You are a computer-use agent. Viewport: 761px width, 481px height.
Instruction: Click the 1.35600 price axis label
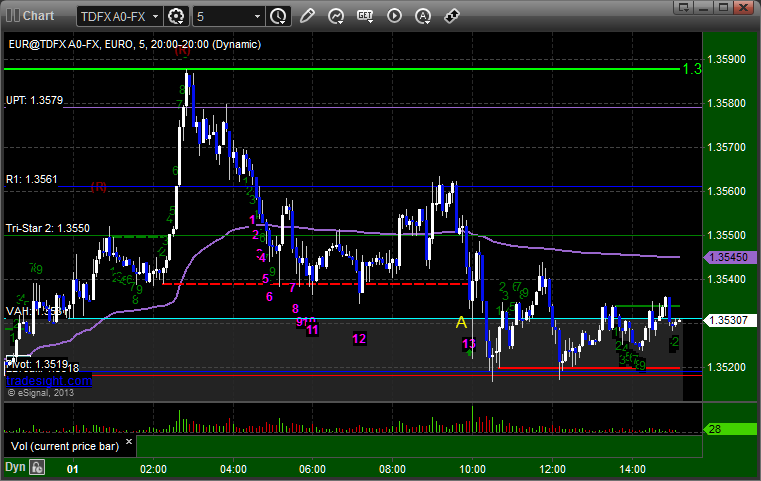click(x=727, y=191)
